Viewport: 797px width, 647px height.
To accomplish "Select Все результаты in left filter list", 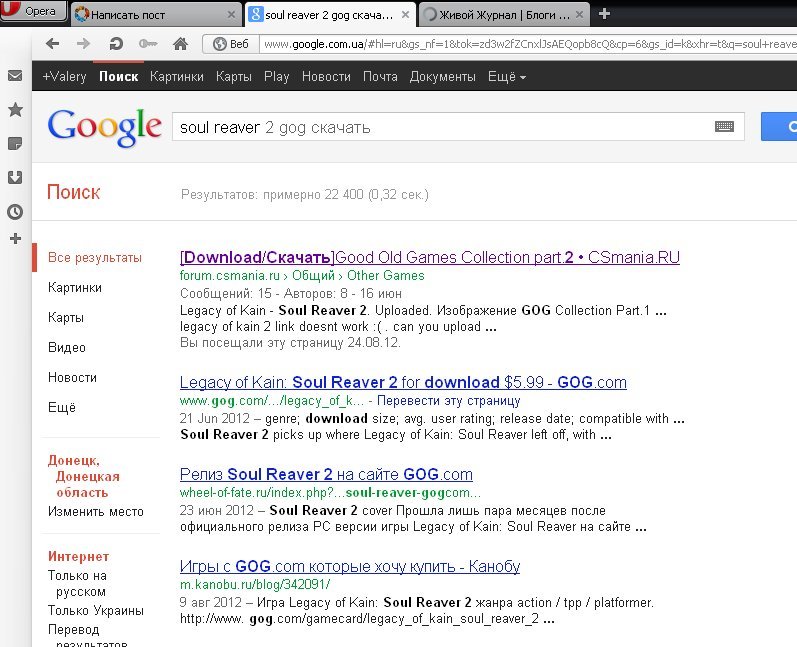I will point(95,257).
